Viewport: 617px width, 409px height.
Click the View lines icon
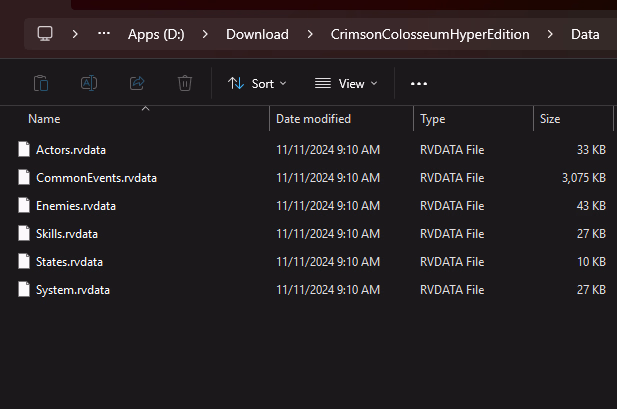click(323, 83)
